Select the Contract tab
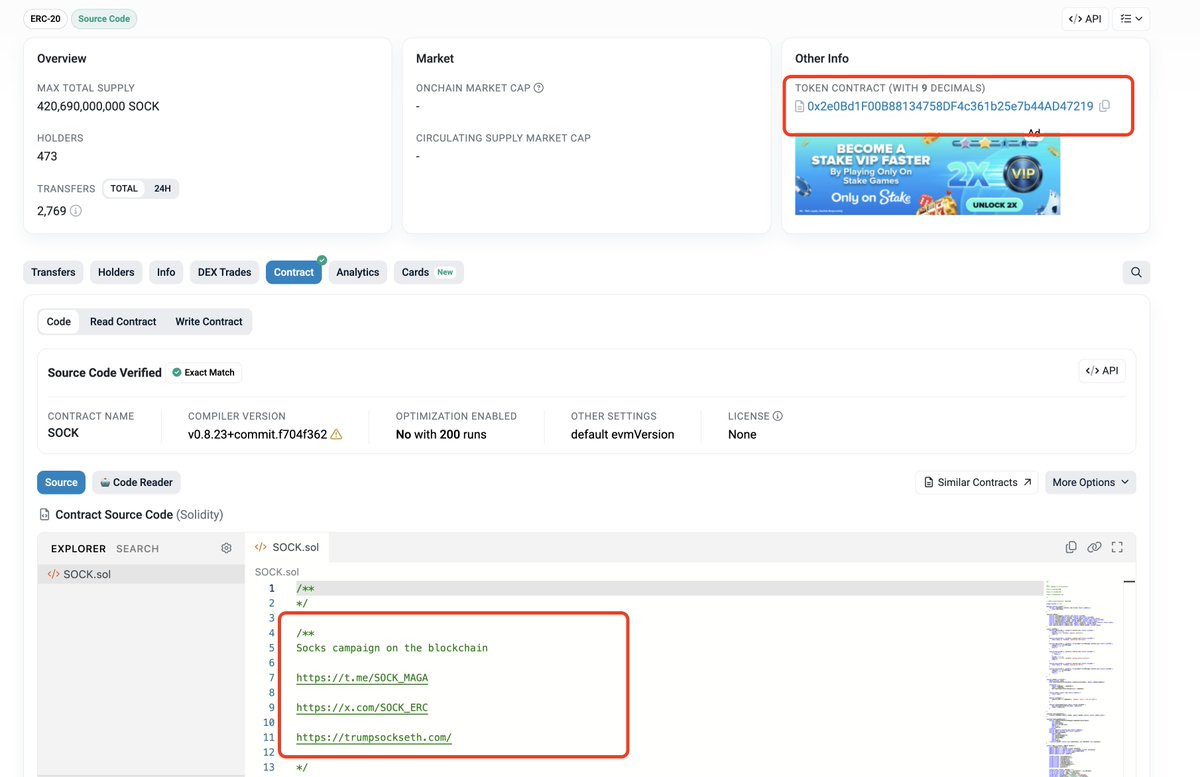1200x777 pixels. pyautogui.click(x=294, y=272)
